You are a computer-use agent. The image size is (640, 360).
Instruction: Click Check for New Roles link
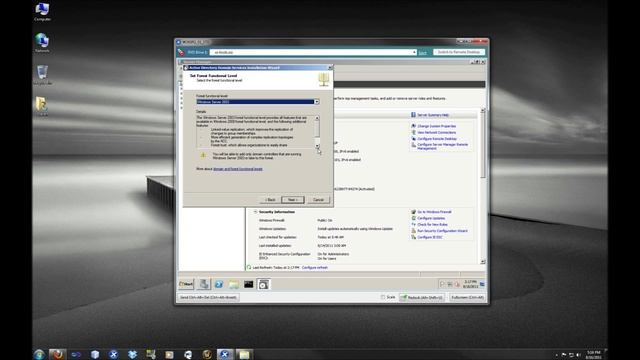coord(432,224)
